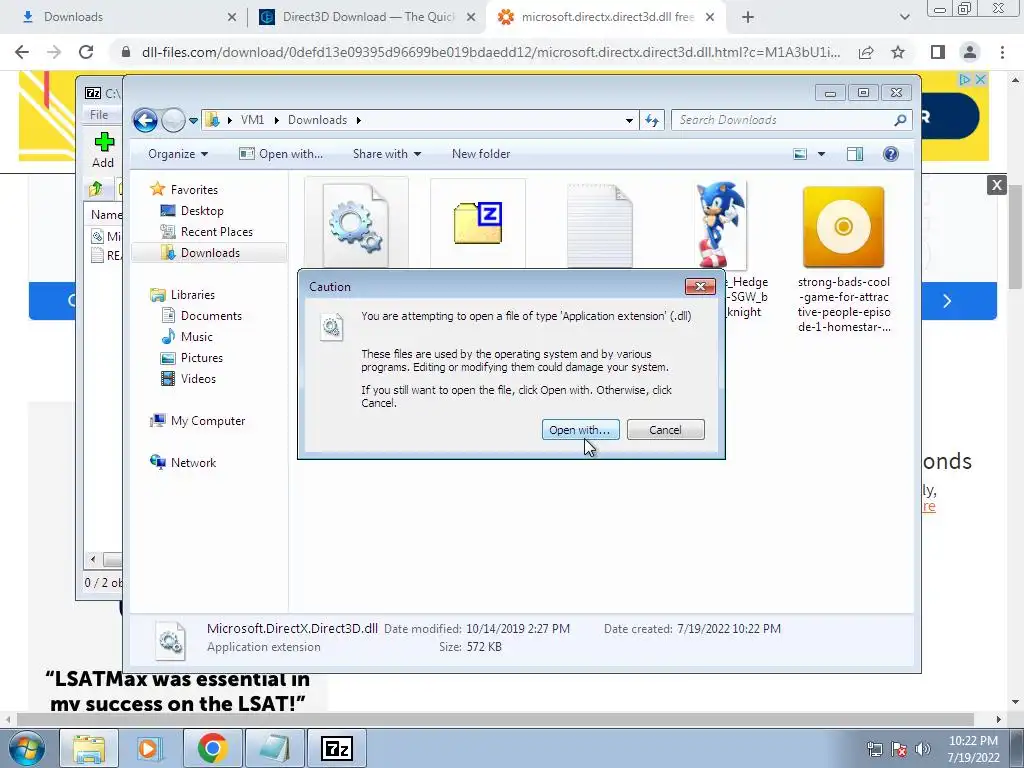Toggle Chrome side panel icon
The width and height of the screenshot is (1024, 768).
pyautogui.click(x=938, y=52)
